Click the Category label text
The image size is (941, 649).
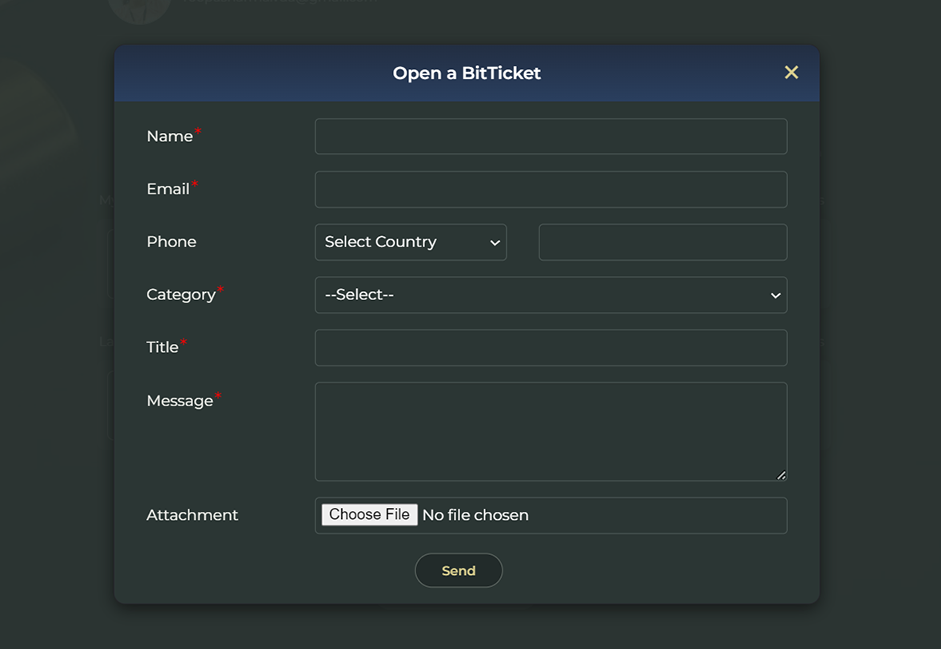181,295
